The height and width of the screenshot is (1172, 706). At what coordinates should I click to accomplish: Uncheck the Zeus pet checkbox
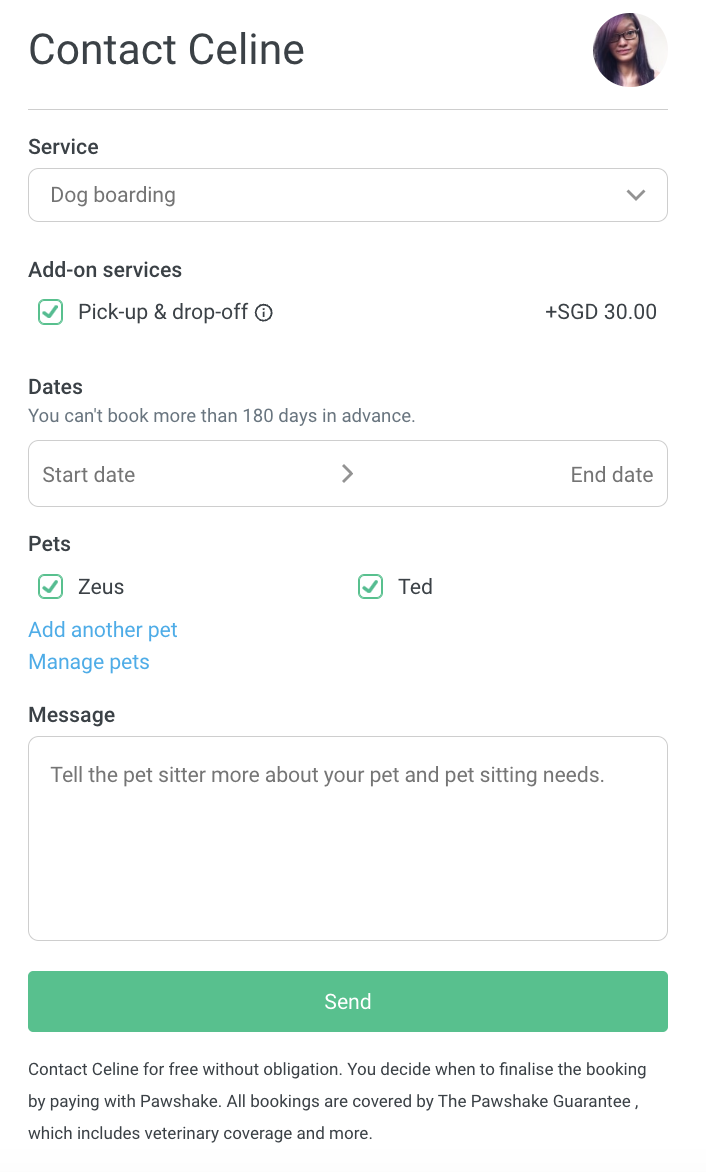51,587
